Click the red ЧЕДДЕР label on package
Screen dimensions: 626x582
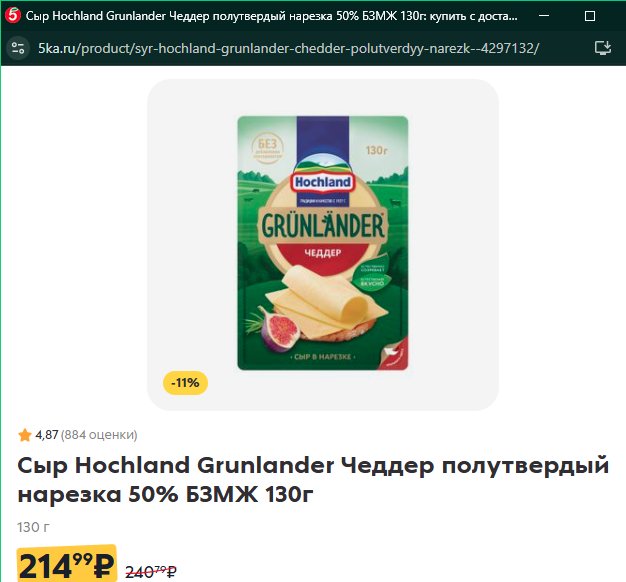click(x=323, y=253)
